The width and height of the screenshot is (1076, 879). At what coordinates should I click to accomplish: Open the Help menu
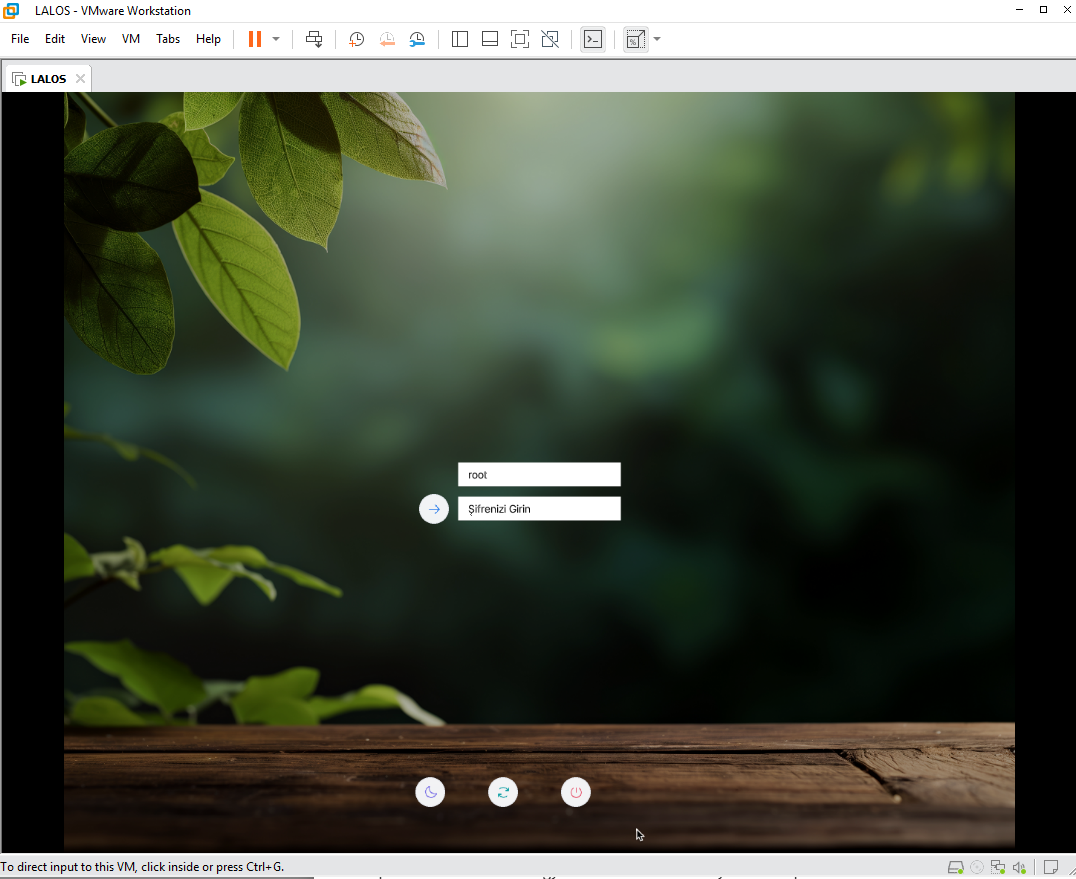(x=209, y=39)
